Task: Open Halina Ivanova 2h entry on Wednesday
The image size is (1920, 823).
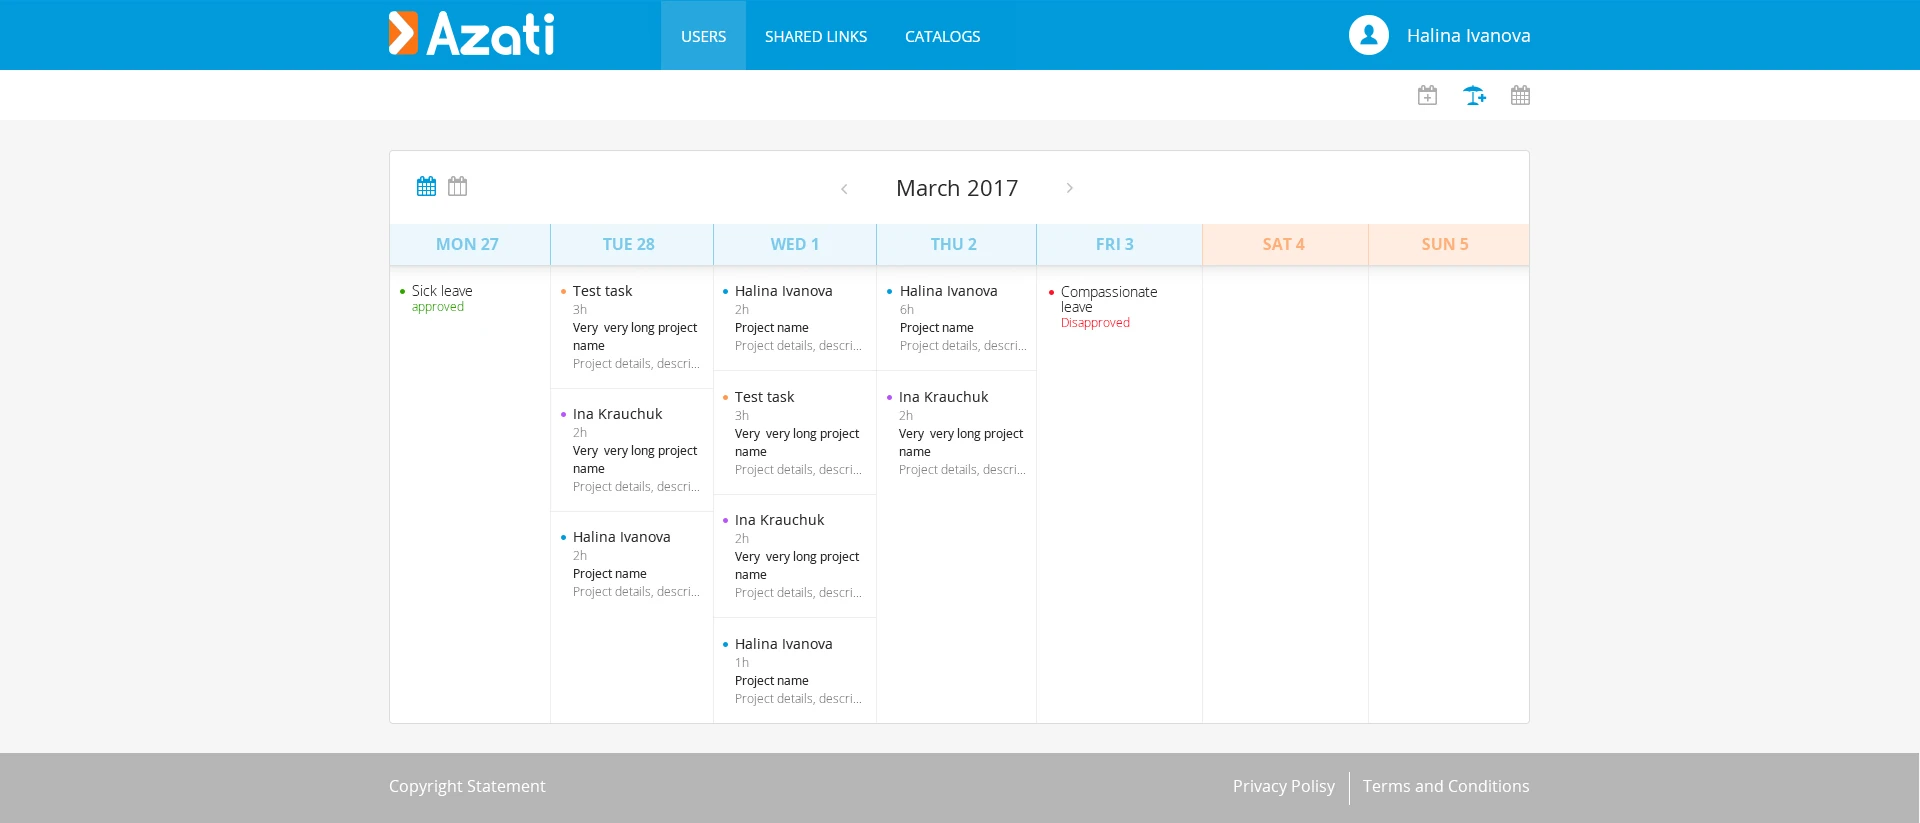Action: pyautogui.click(x=795, y=318)
